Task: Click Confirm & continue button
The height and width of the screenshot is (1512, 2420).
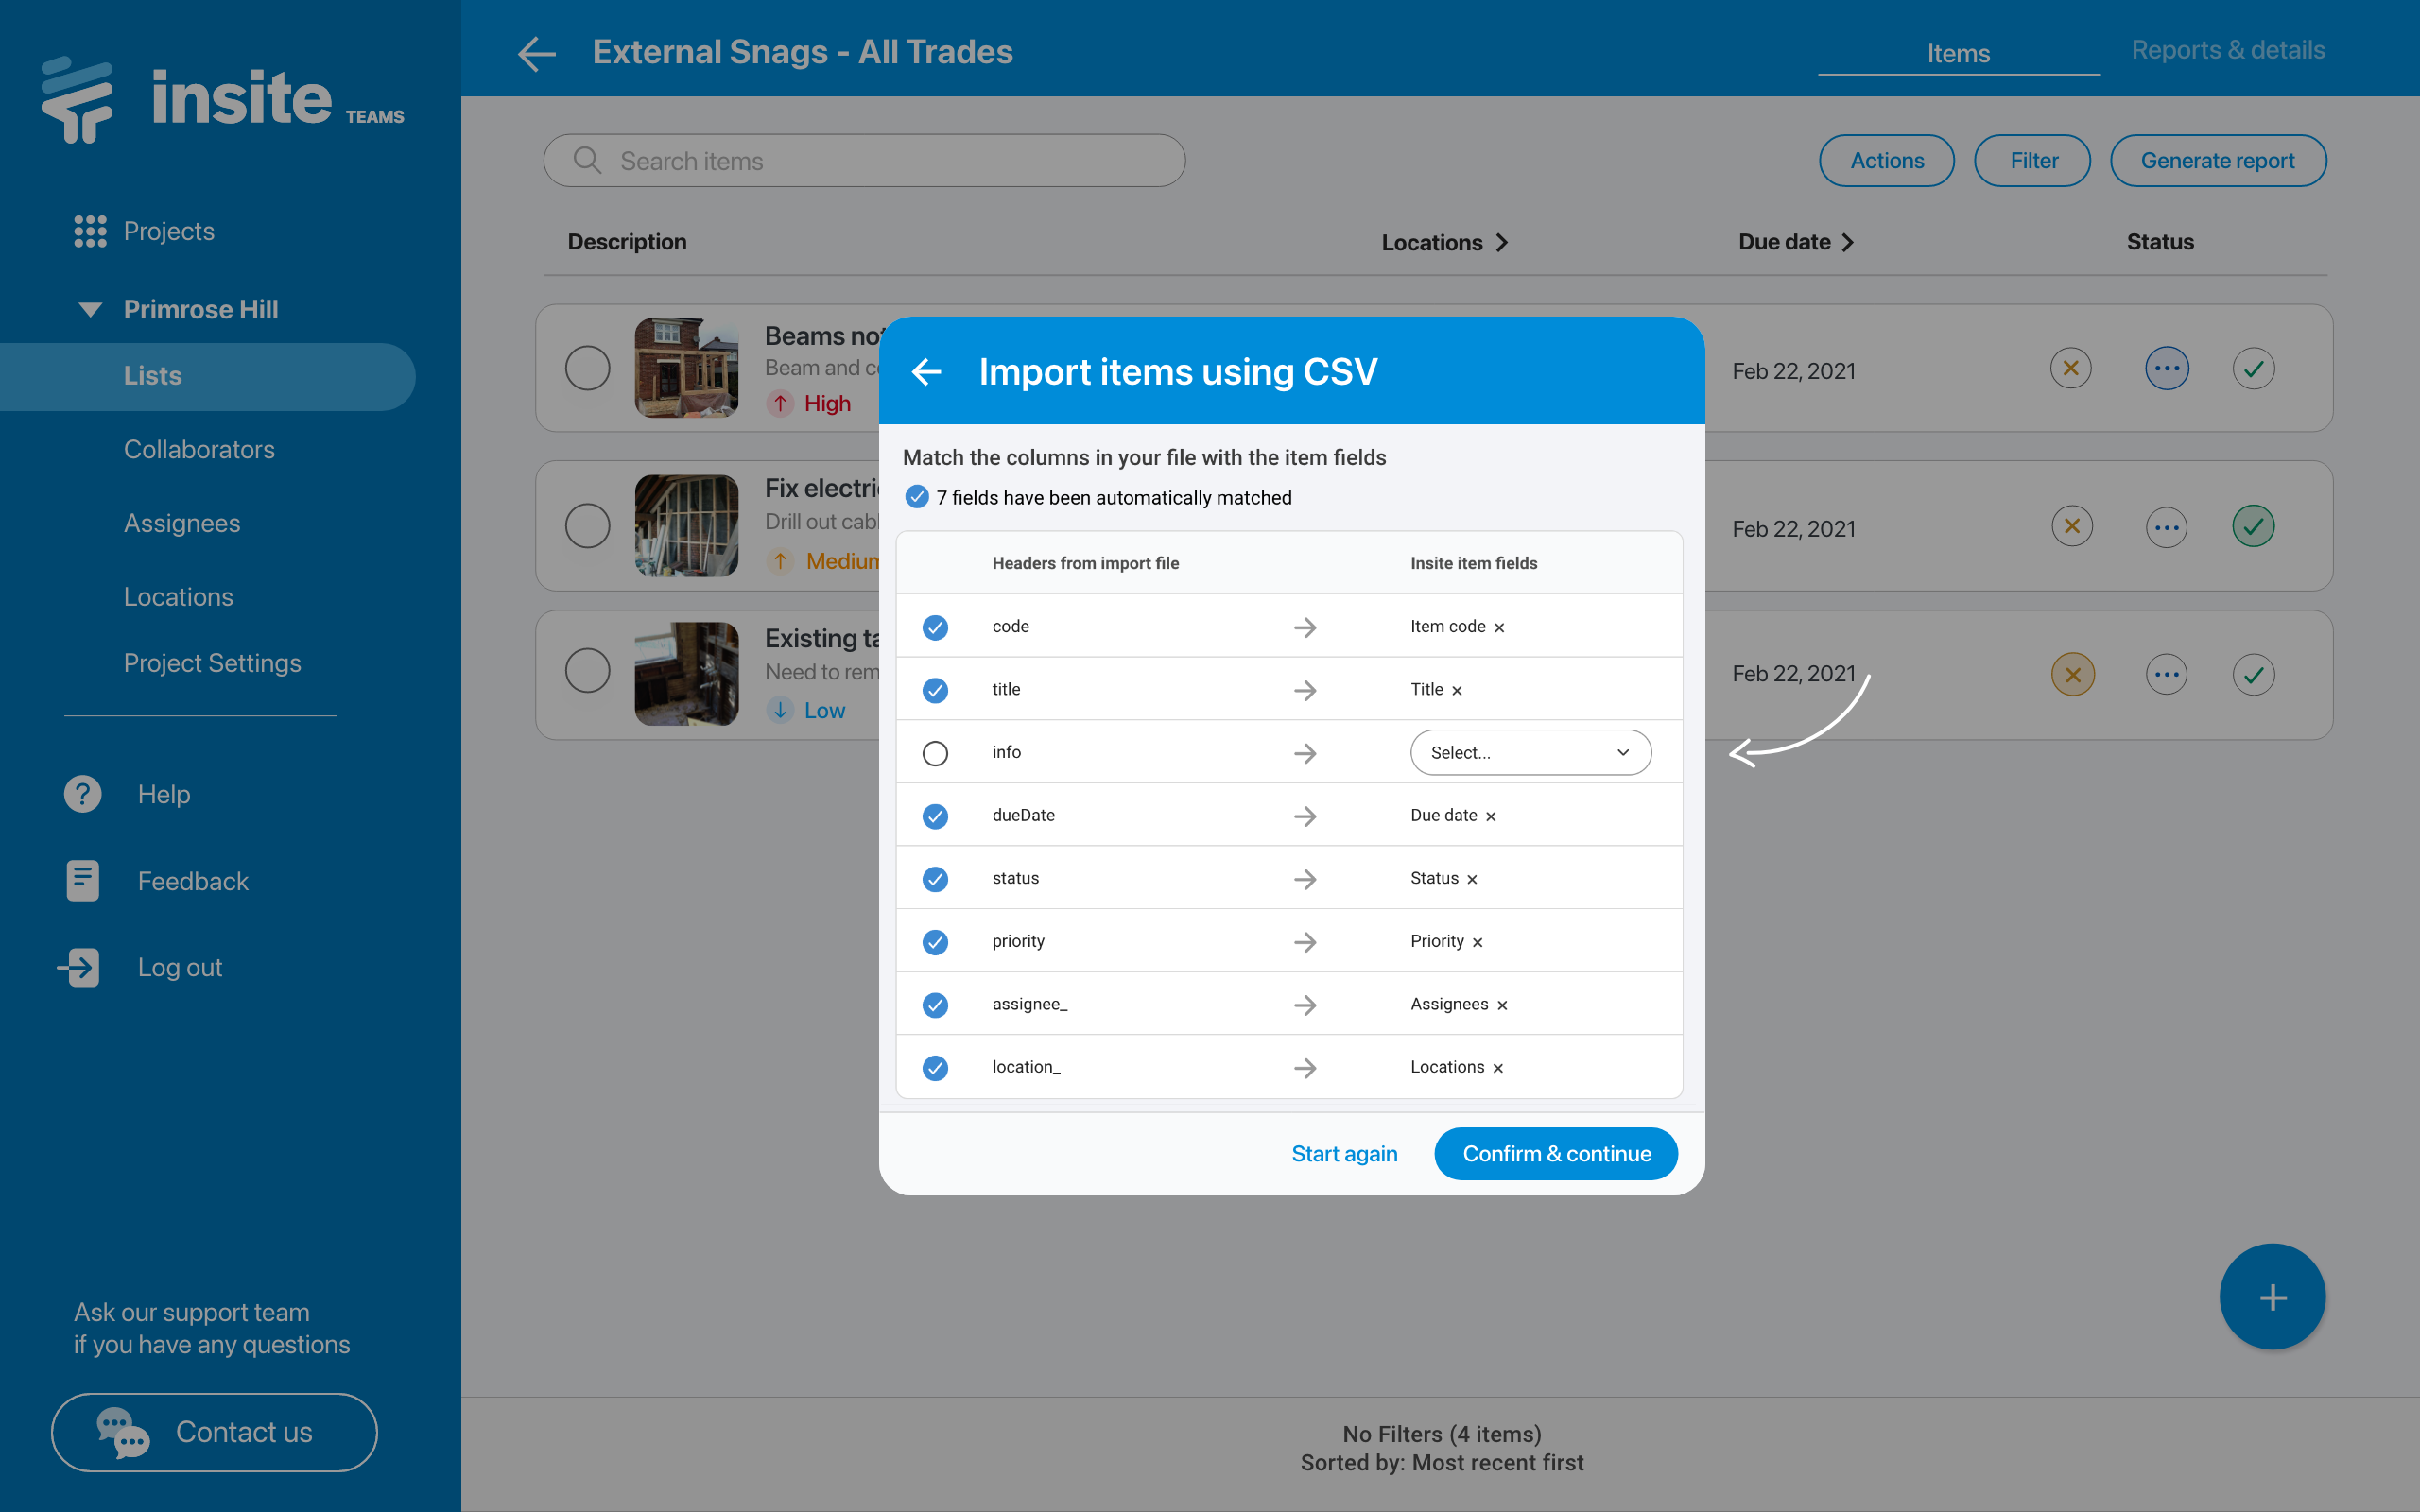Action: pos(1556,1153)
